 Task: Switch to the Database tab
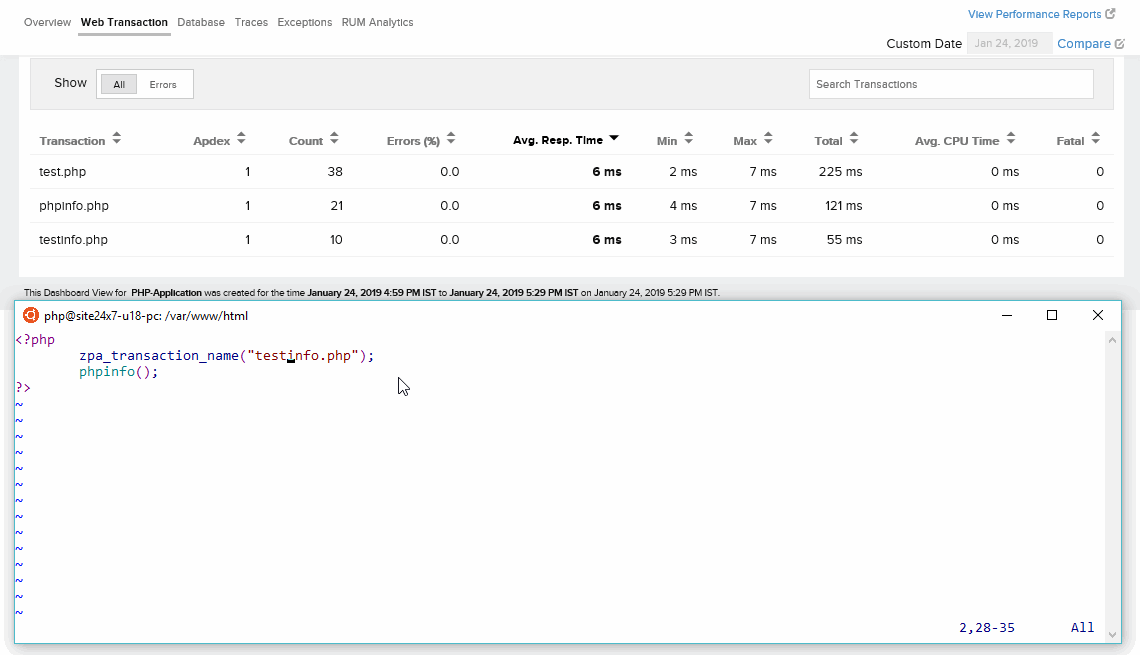pyautogui.click(x=201, y=22)
